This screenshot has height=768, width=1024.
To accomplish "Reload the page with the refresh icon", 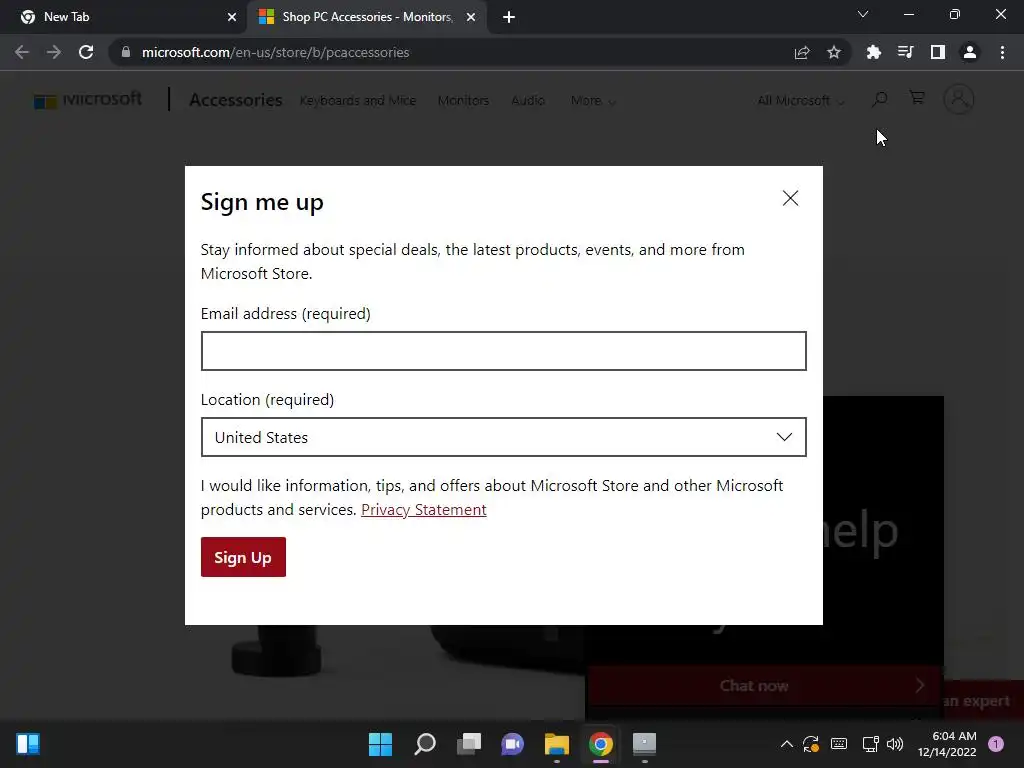I will tap(86, 52).
